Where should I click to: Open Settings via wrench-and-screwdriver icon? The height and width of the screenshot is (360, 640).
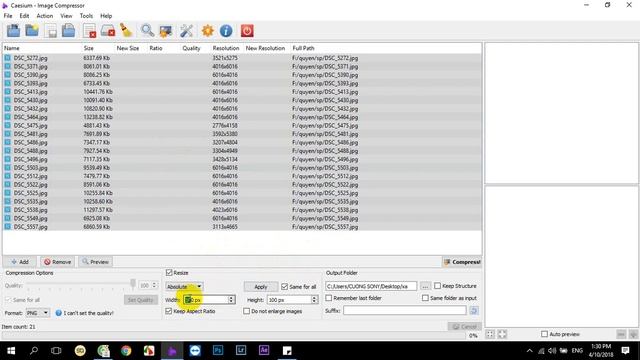(187, 31)
